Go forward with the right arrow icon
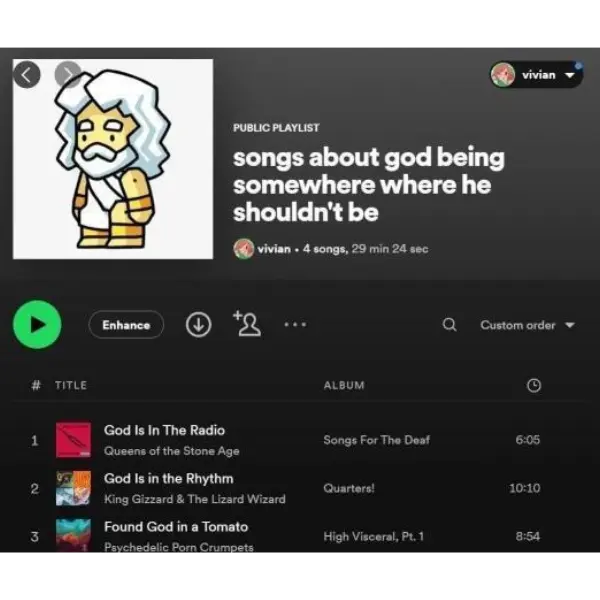The height and width of the screenshot is (600, 600). click(68, 74)
